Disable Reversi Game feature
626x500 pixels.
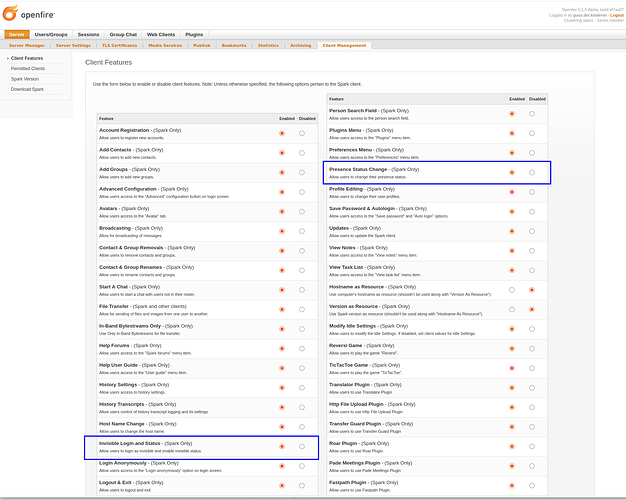click(x=532, y=349)
